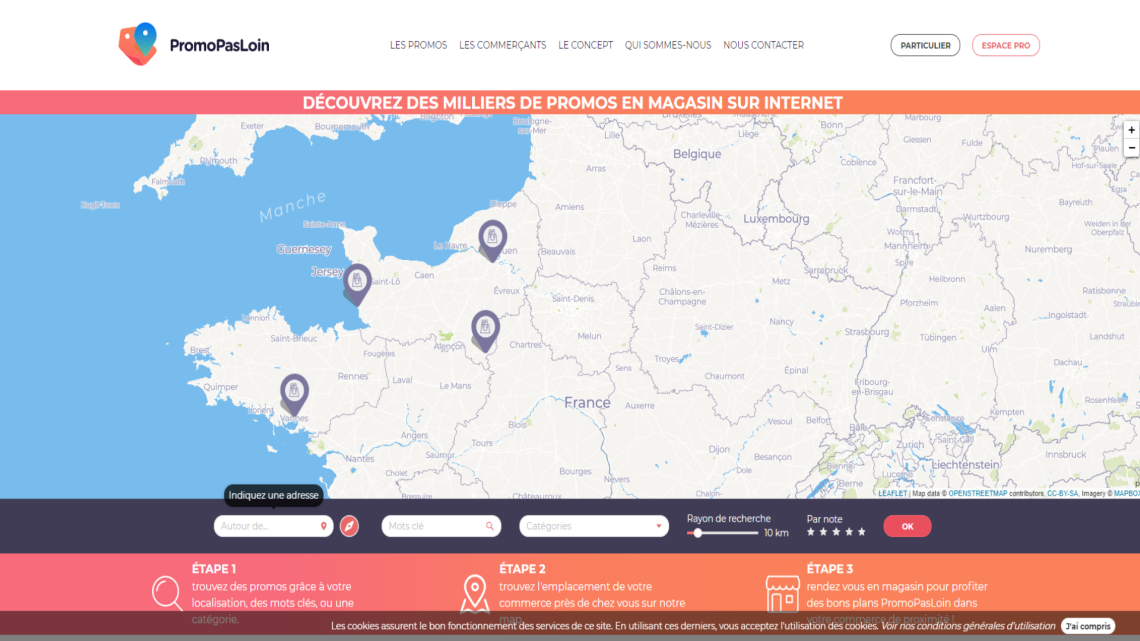This screenshot has width=1140, height=641.
Task: Click the Autour de address field
Action: pyautogui.click(x=273, y=526)
